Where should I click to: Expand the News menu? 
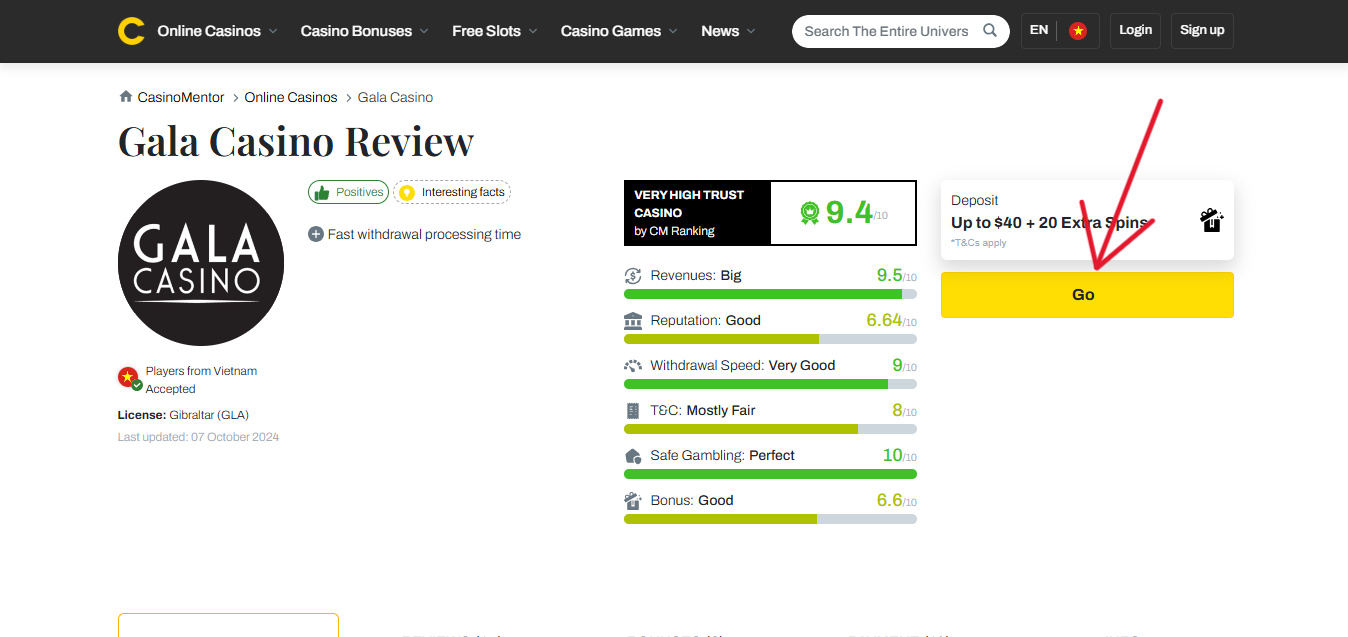[729, 31]
